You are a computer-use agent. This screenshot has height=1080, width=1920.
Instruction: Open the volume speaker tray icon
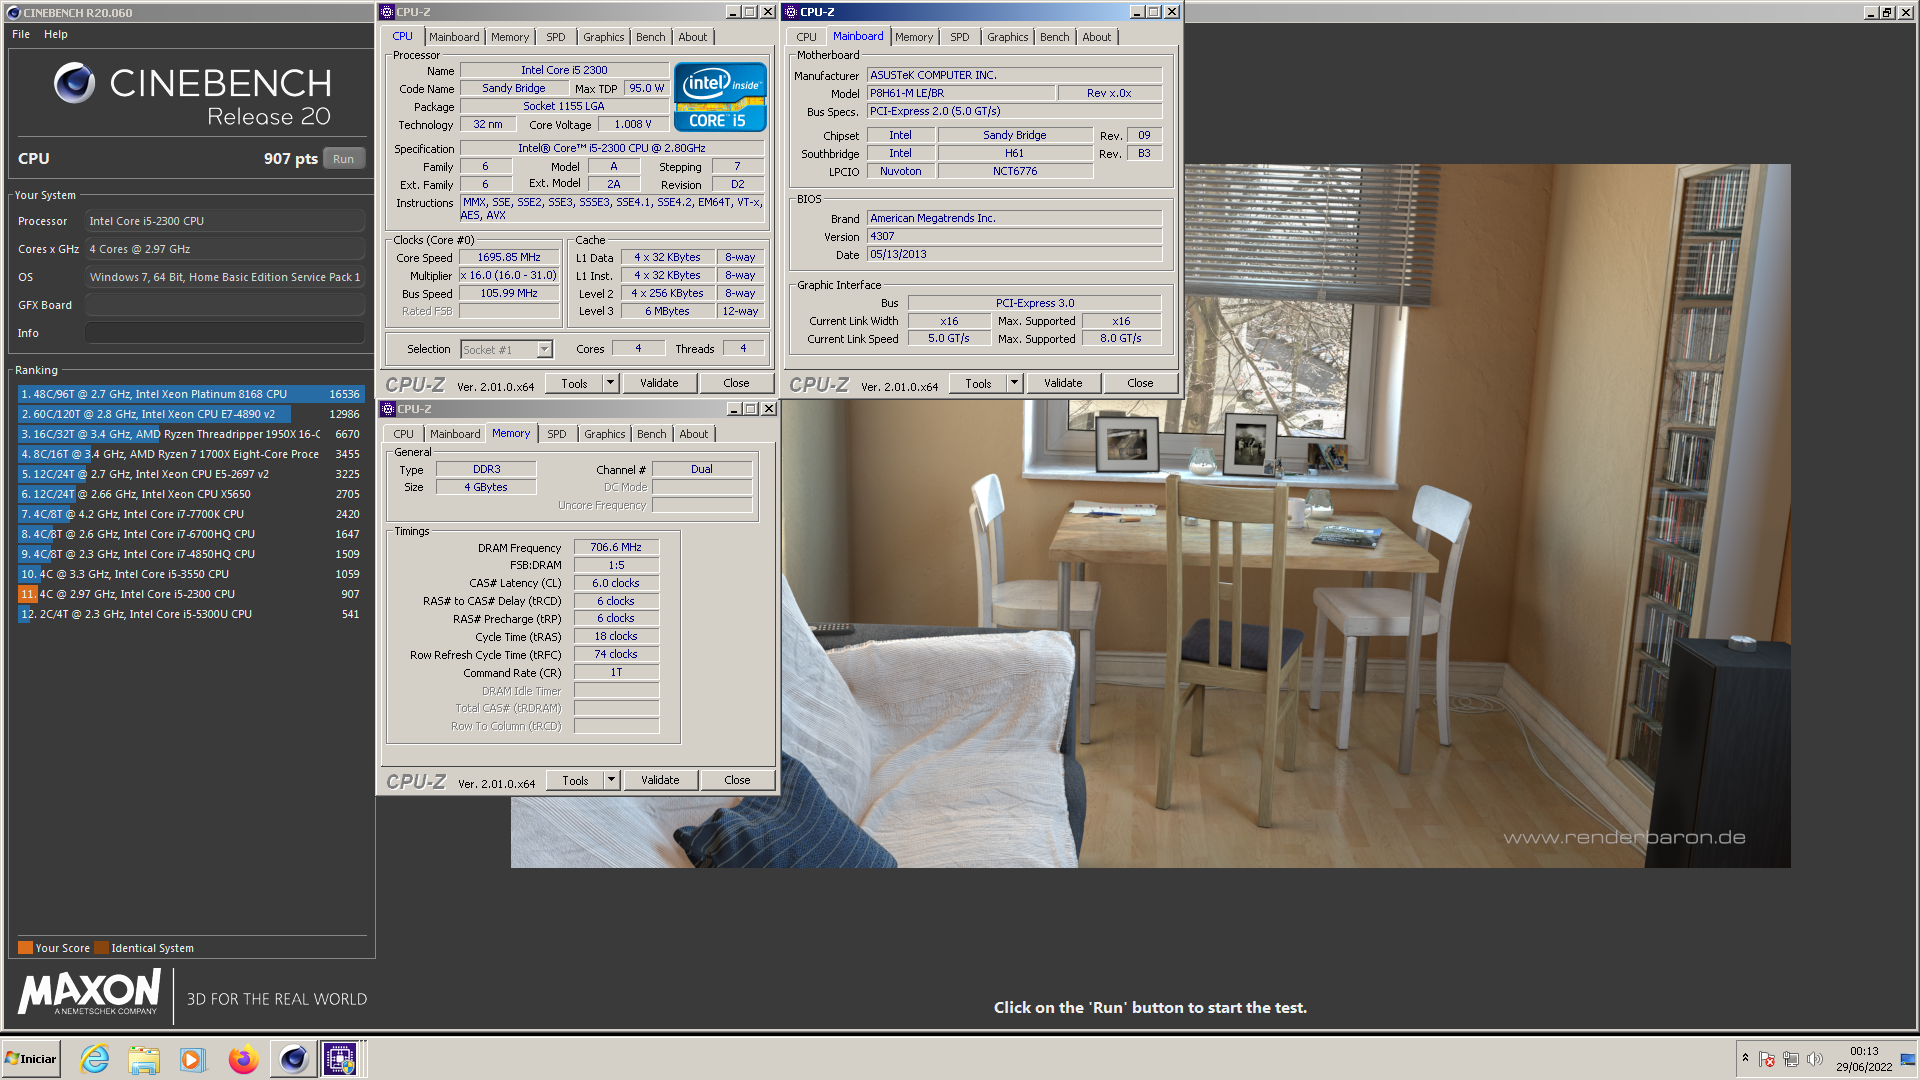[1815, 1059]
